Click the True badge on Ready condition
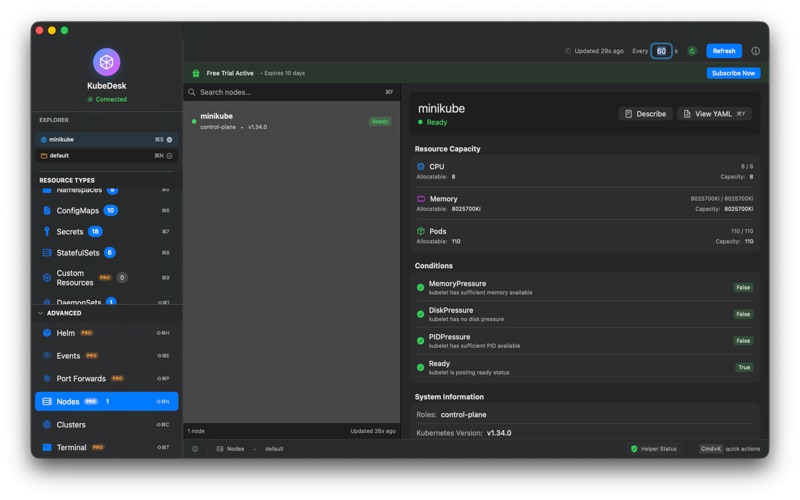This screenshot has width=800, height=500. (744, 367)
